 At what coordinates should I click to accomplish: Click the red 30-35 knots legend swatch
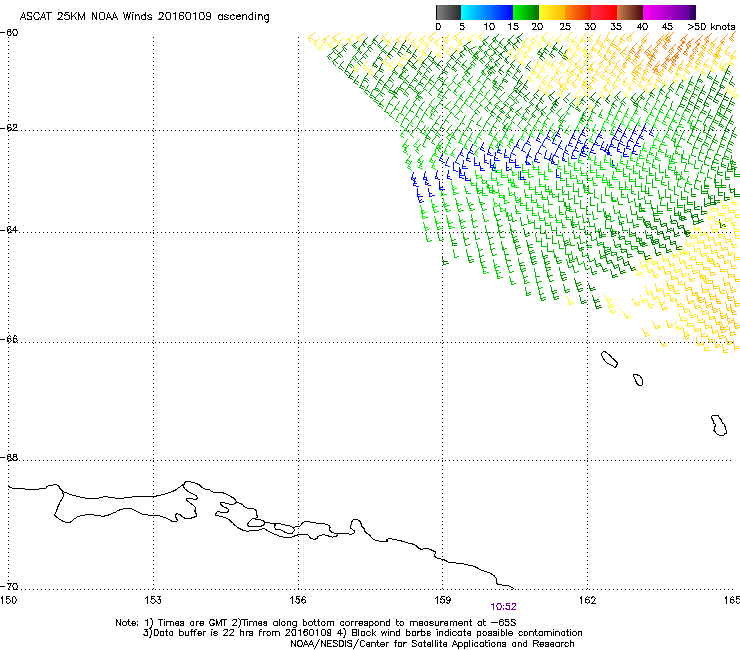[x=604, y=12]
